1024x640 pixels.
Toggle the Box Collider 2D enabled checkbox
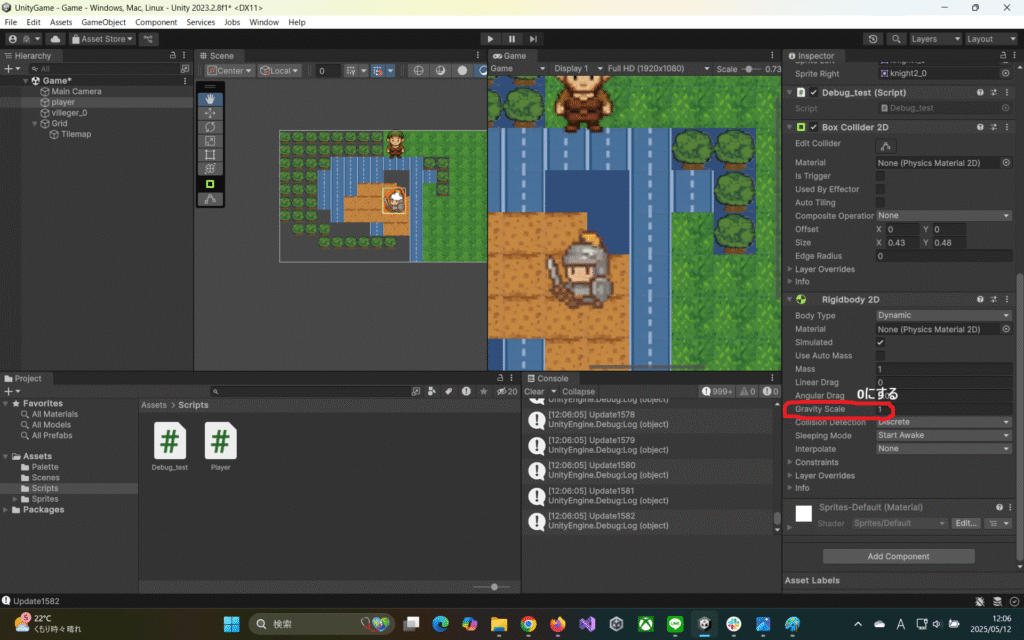[814, 127]
